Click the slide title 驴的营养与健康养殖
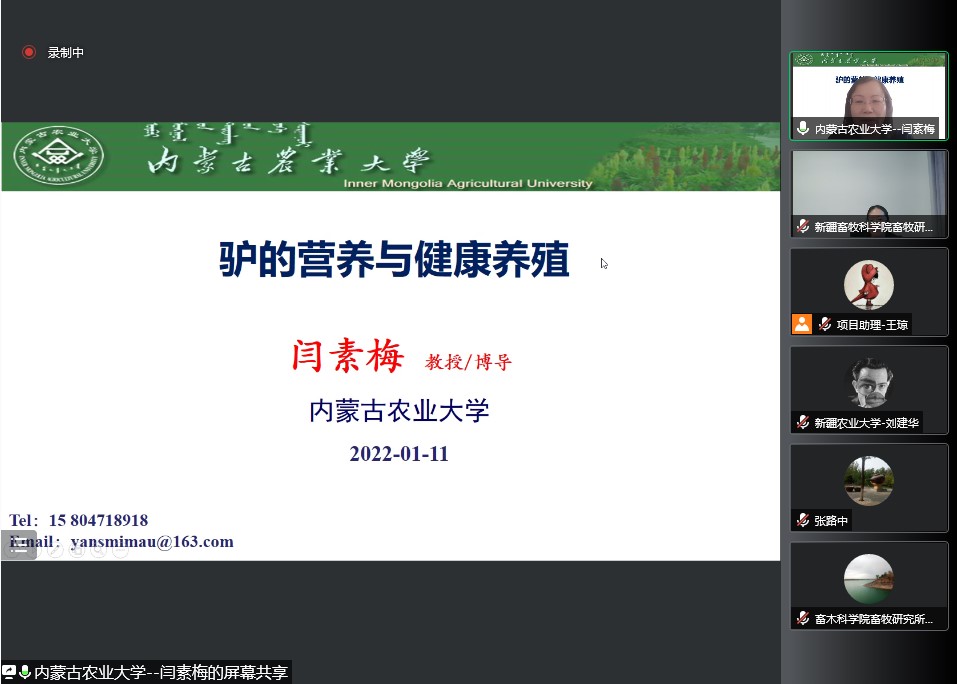The image size is (957, 684). (394, 260)
